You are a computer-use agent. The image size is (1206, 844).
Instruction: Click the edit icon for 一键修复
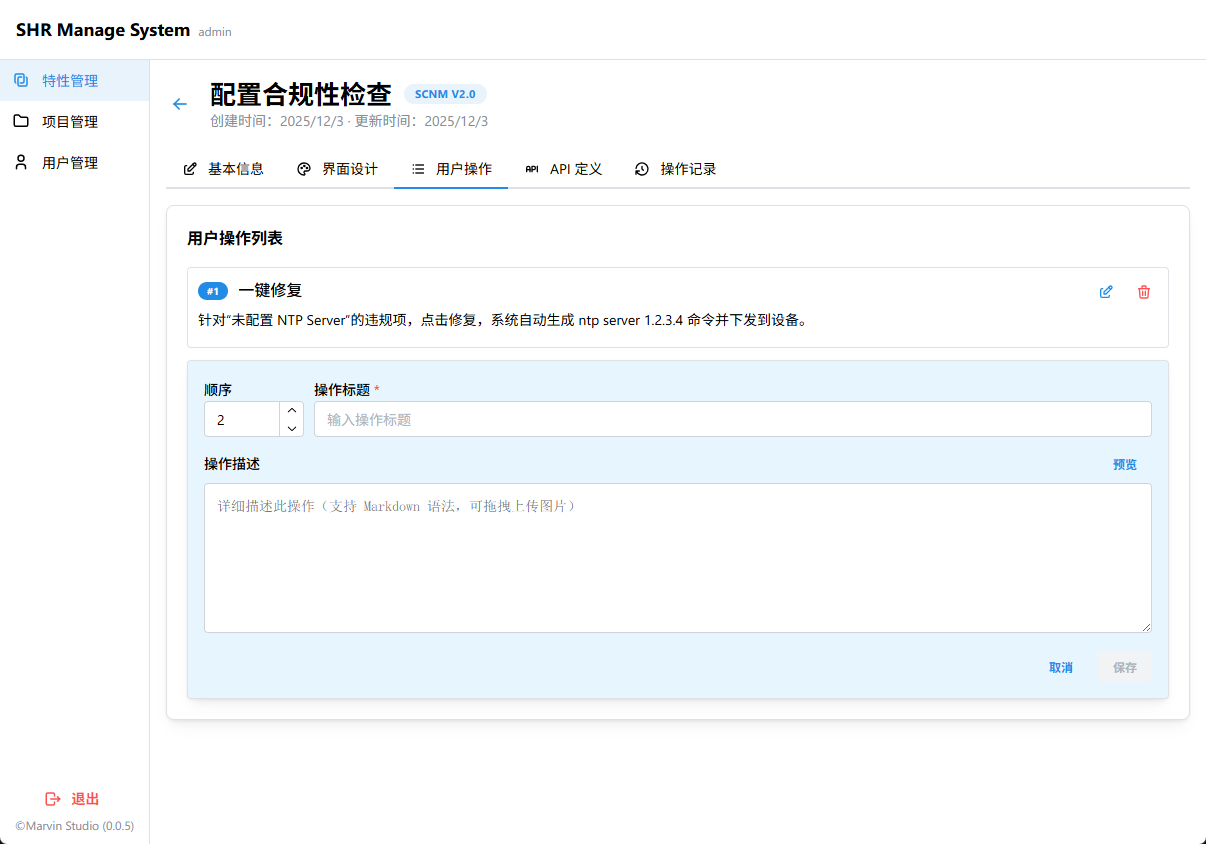(1106, 292)
